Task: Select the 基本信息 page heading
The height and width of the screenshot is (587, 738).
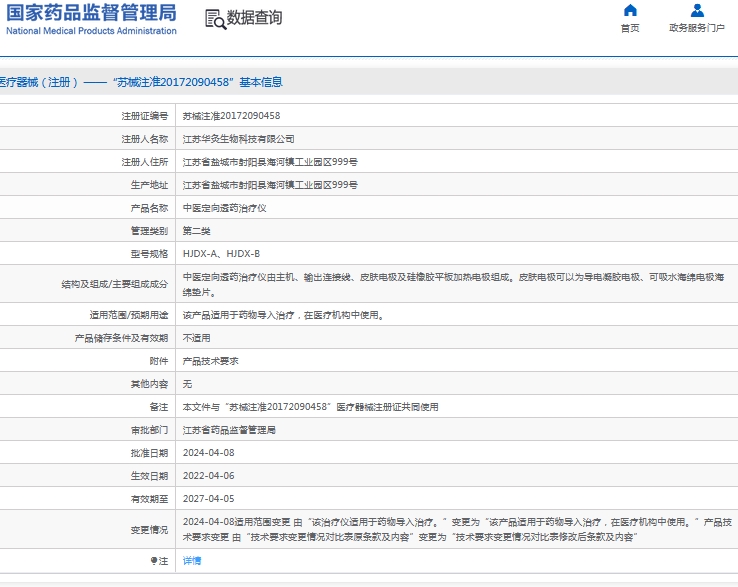Action: coord(261,82)
